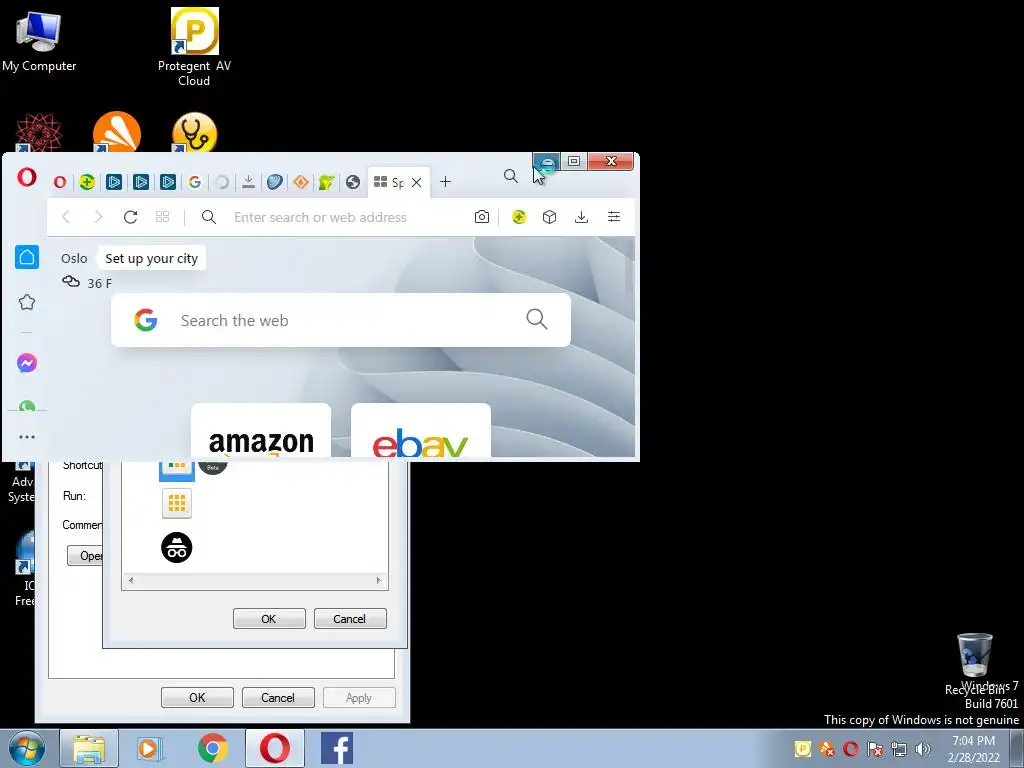Open the Easy Setup sliders icon

614,217
